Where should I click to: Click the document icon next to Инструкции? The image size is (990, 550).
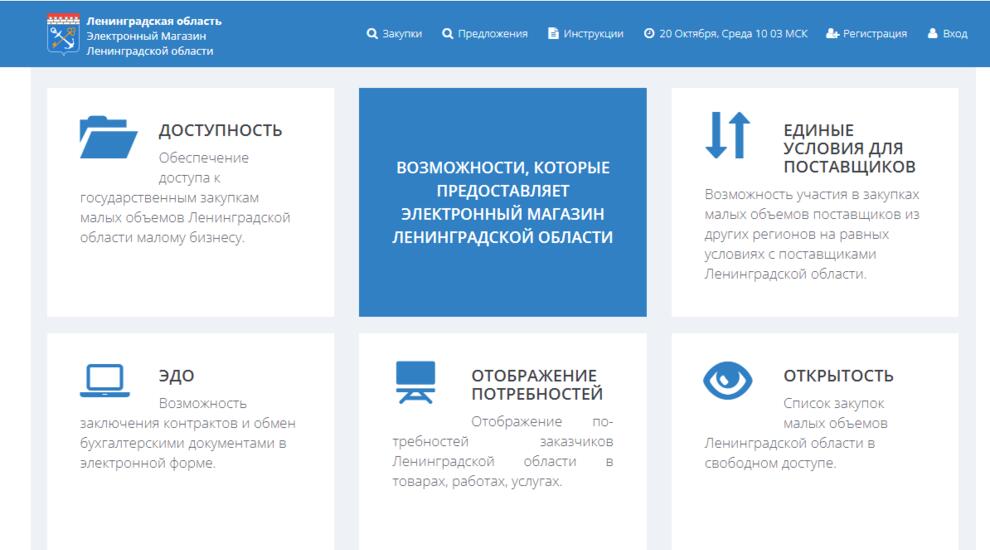(x=553, y=33)
